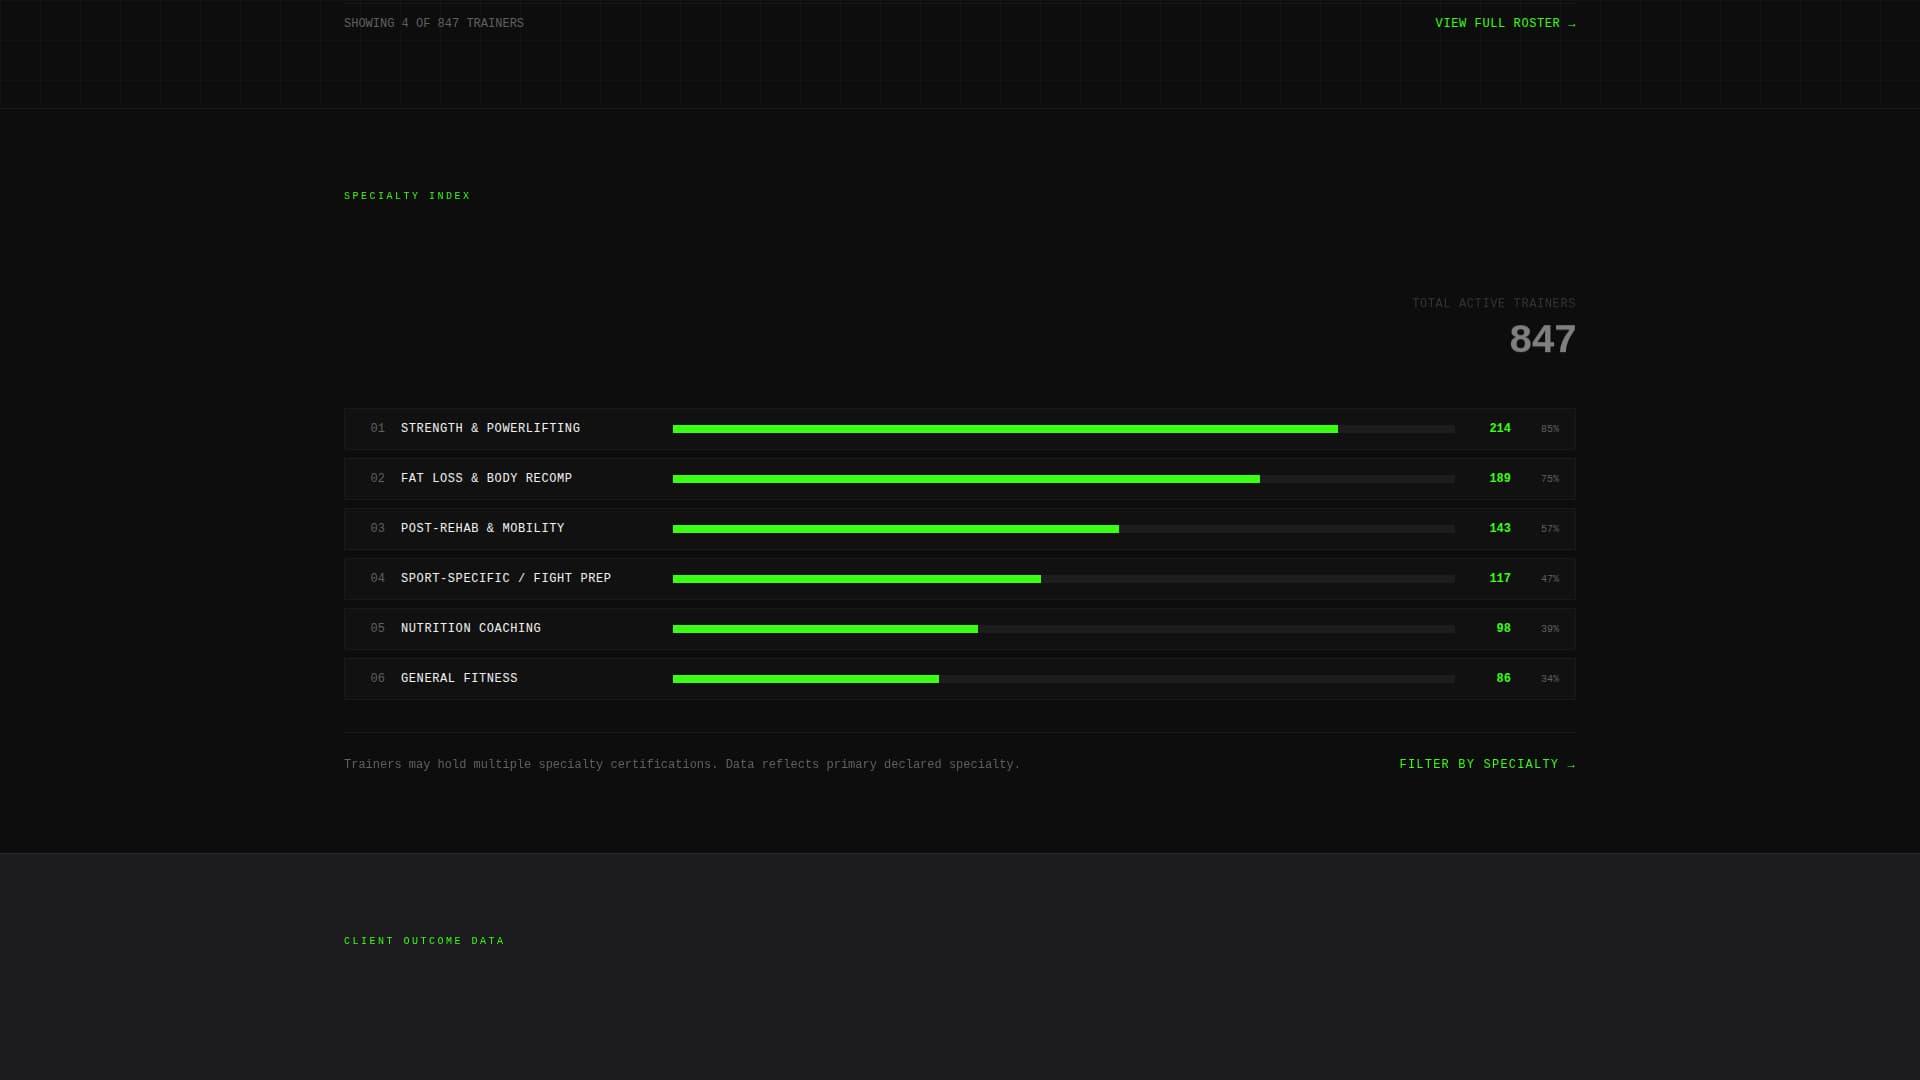Click the large 847 total number
The image size is (1920, 1080).
click(1542, 339)
